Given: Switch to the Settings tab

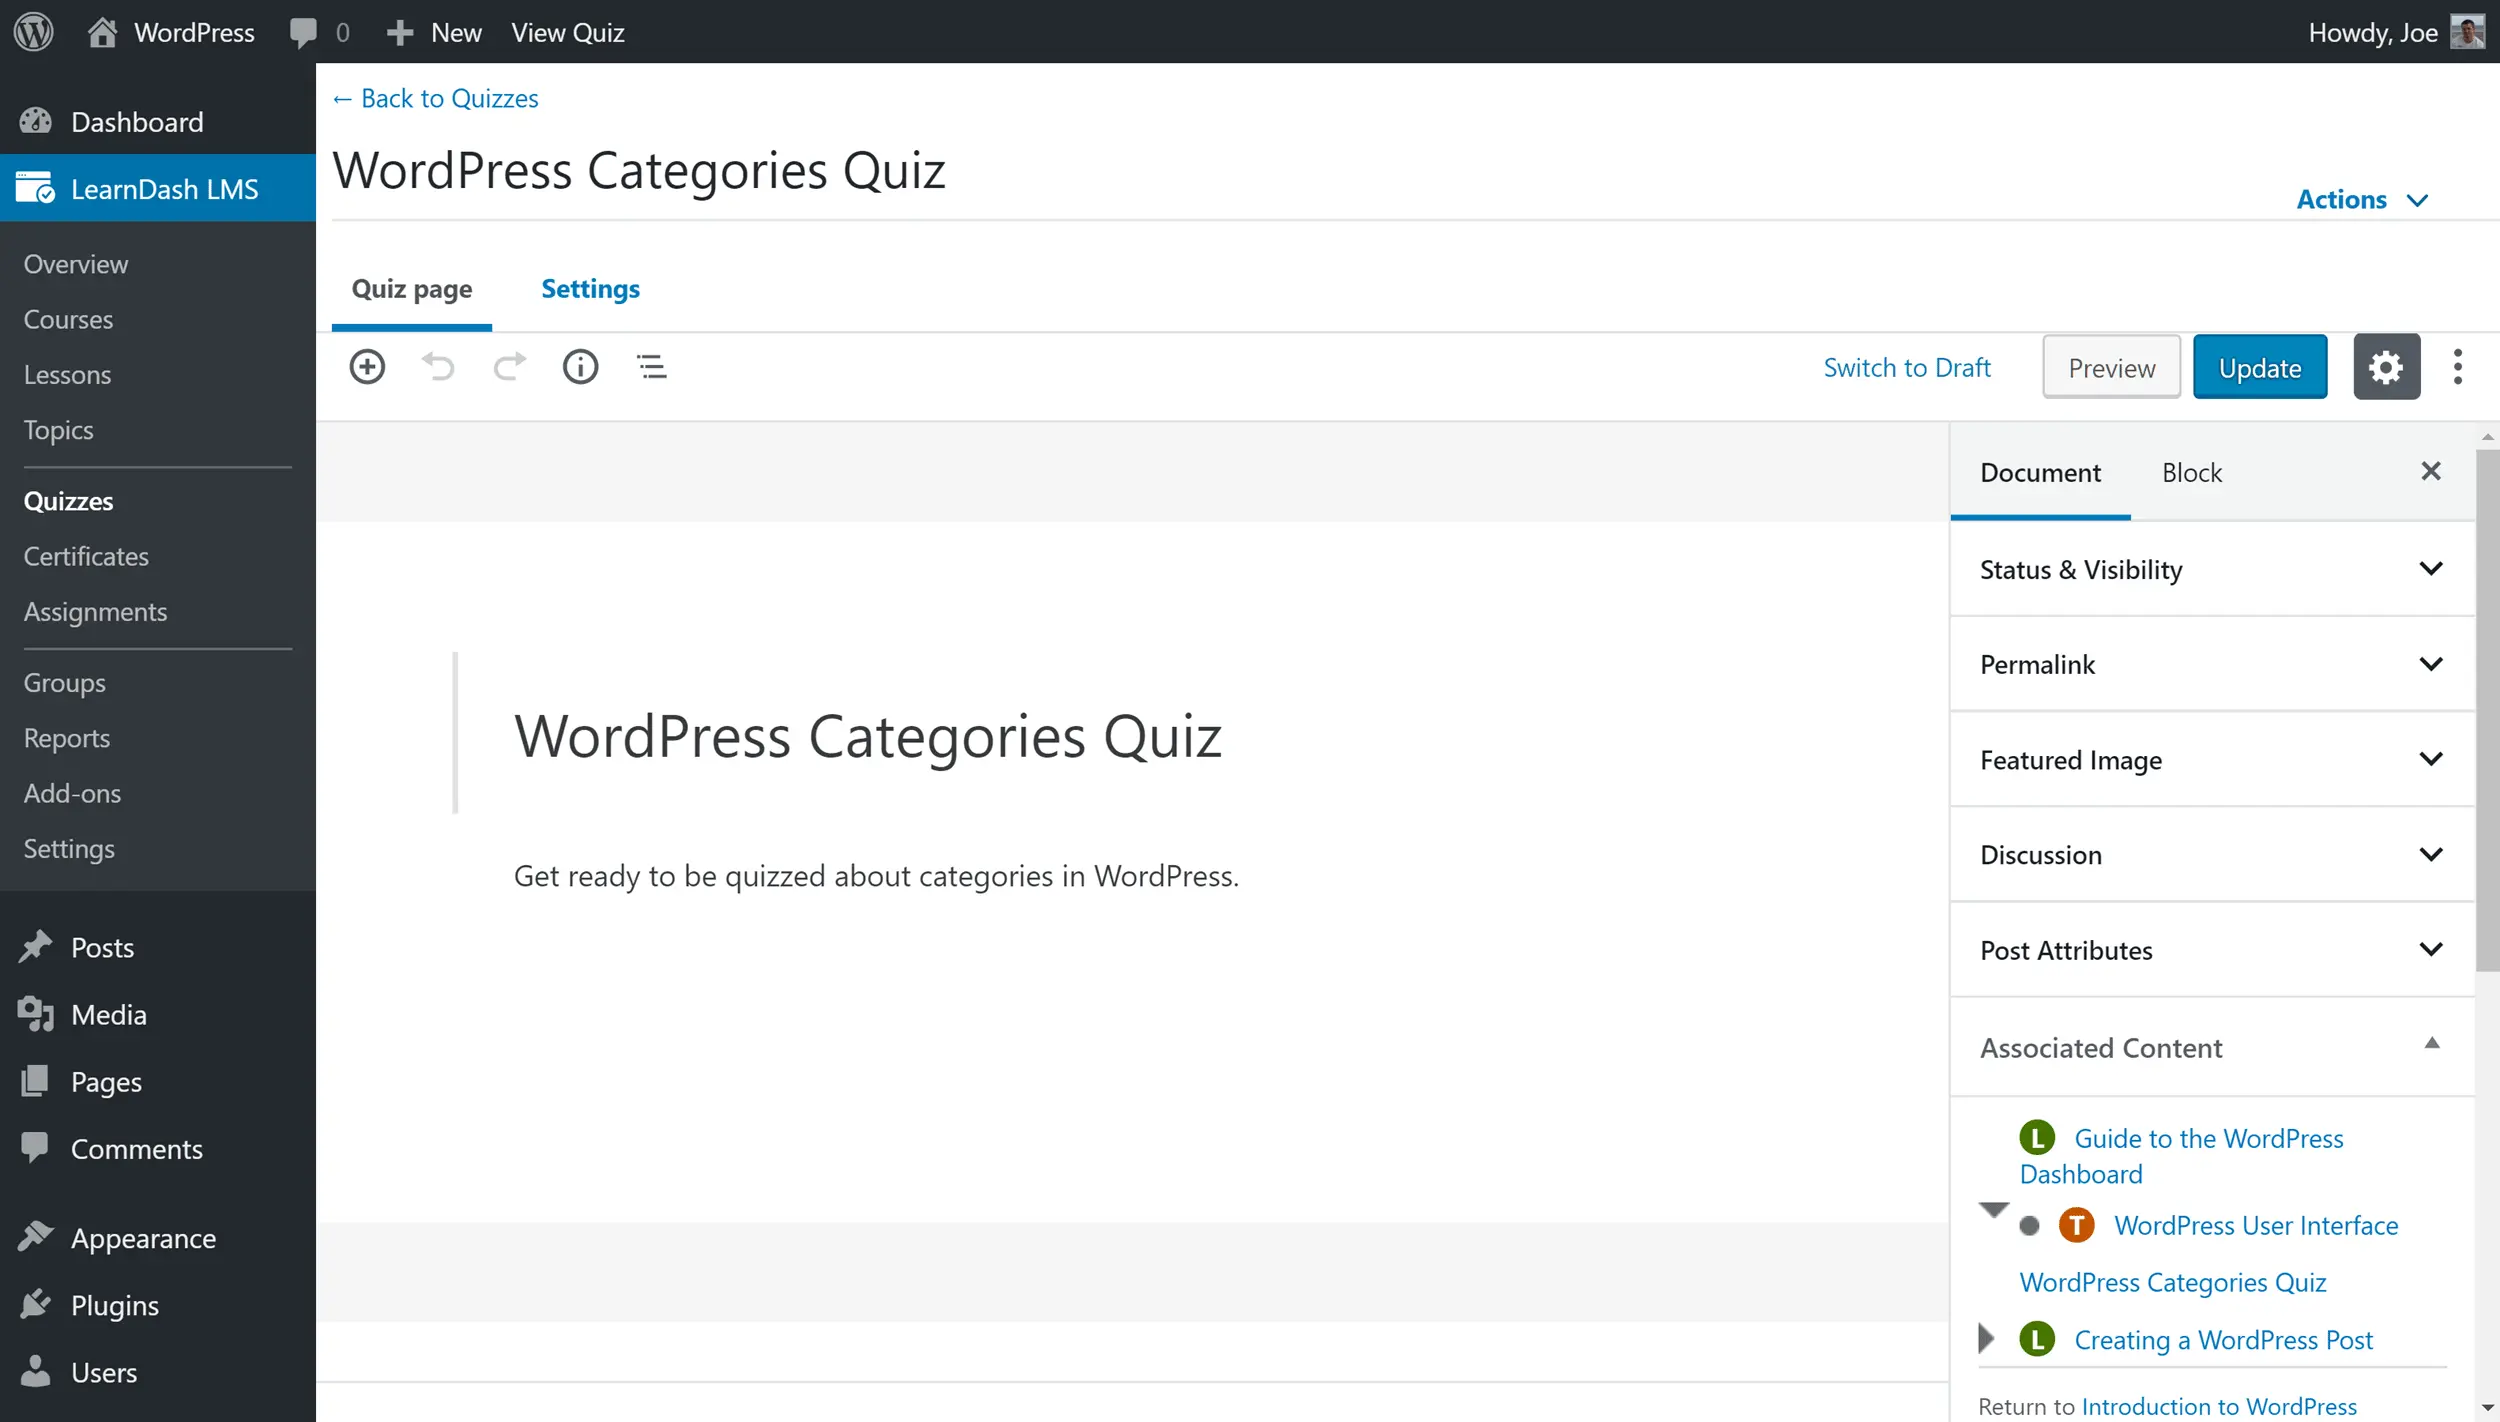Looking at the screenshot, I should point(590,289).
